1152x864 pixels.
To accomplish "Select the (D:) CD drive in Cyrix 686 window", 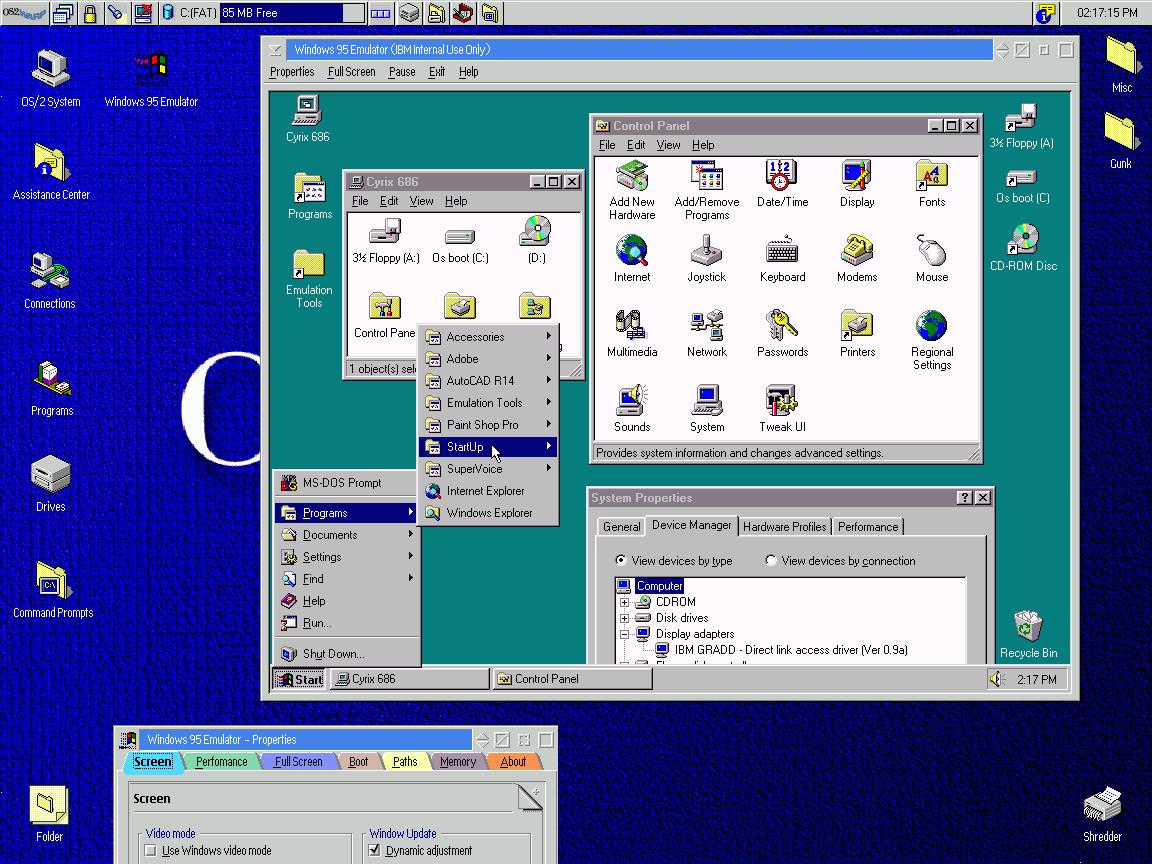I will pos(536,240).
